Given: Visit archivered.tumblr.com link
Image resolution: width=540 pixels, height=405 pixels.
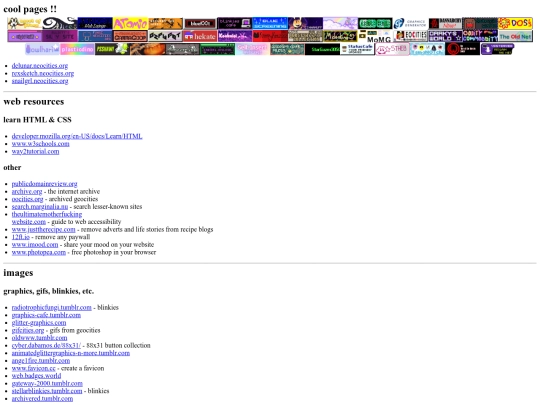Looking at the screenshot, I should click(x=42, y=398).
